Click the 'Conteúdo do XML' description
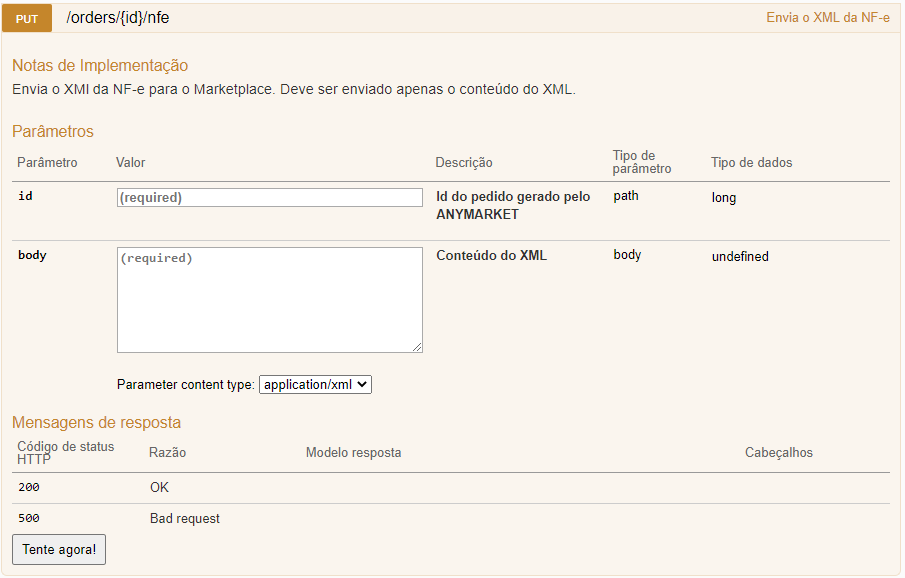This screenshot has width=905, height=578. click(491, 255)
